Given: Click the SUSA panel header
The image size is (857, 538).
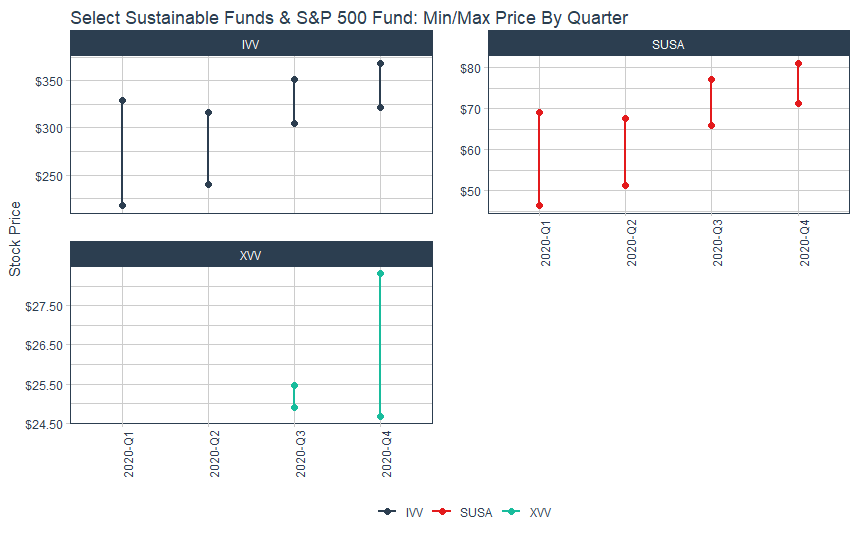Looking at the screenshot, I should [668, 44].
